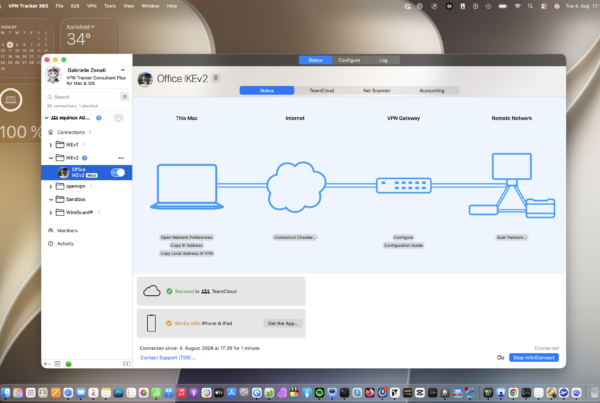
Task: Toggle the Office IKEv2 connection switch
Action: pyautogui.click(x=118, y=173)
